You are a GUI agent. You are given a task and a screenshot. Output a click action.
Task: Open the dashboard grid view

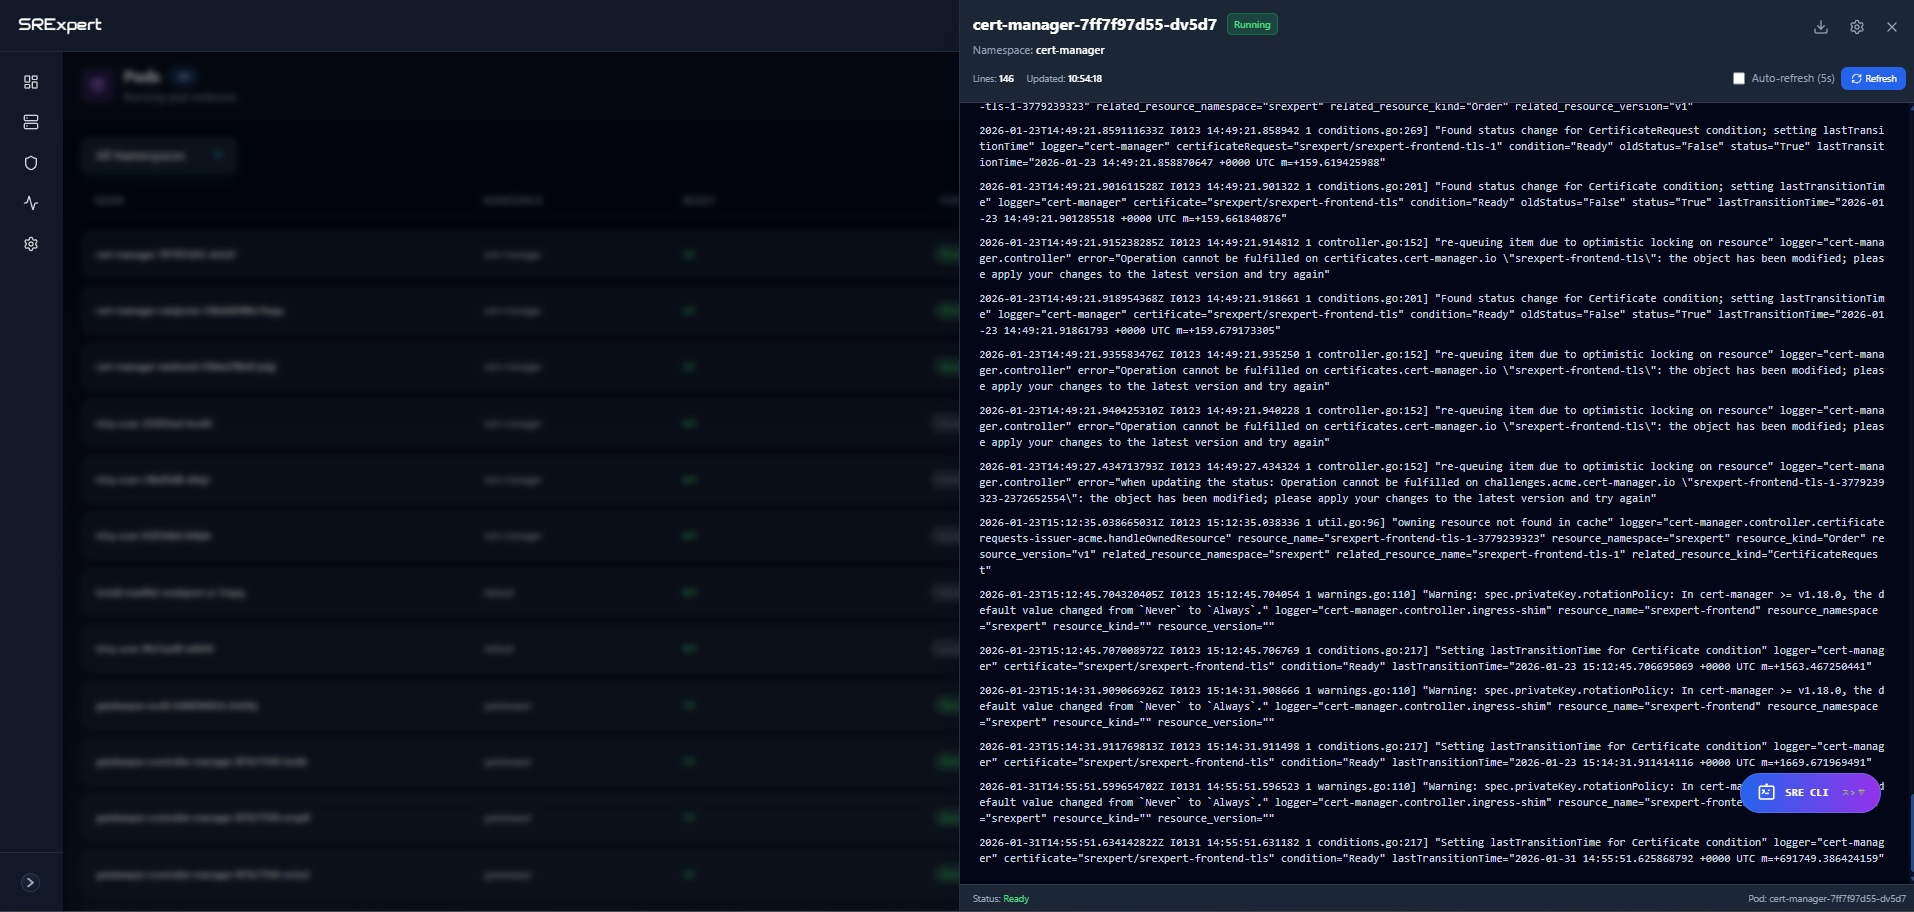pos(30,82)
